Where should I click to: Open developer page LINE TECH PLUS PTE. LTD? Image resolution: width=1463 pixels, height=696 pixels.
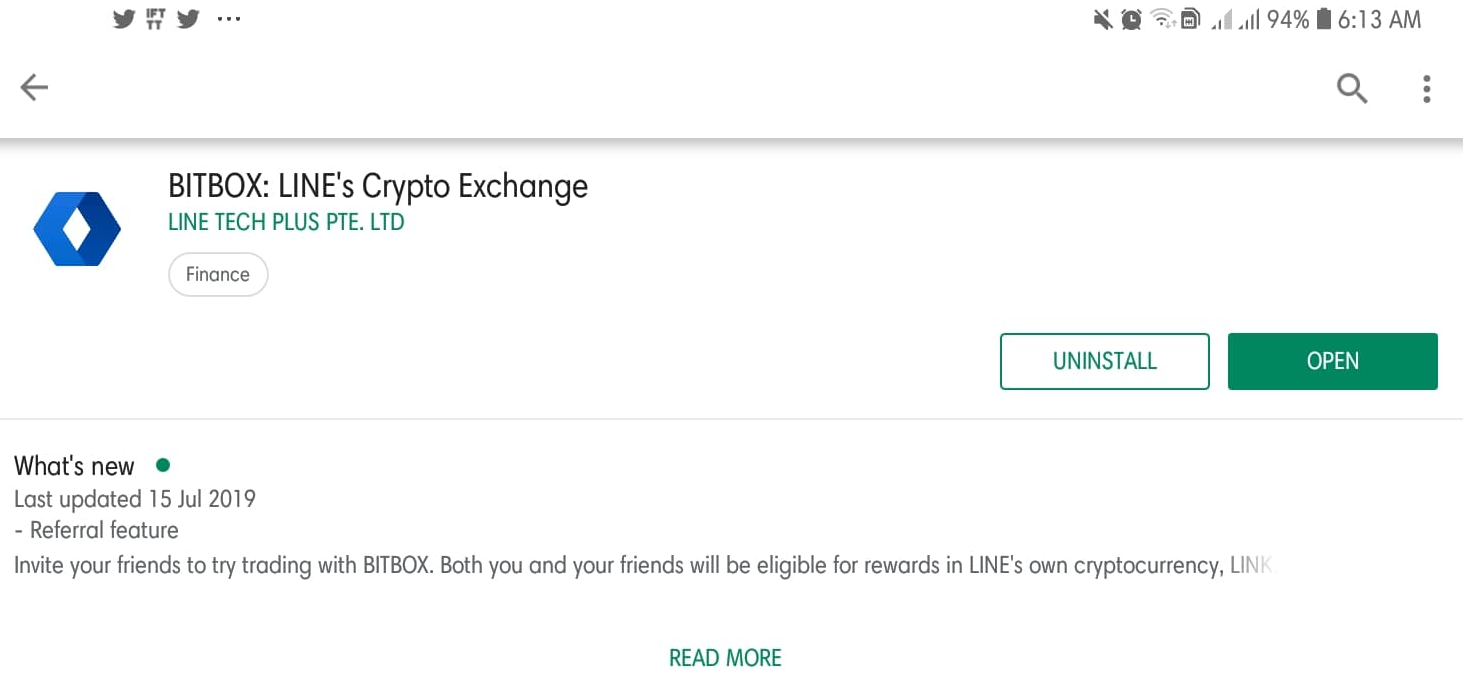coord(286,222)
